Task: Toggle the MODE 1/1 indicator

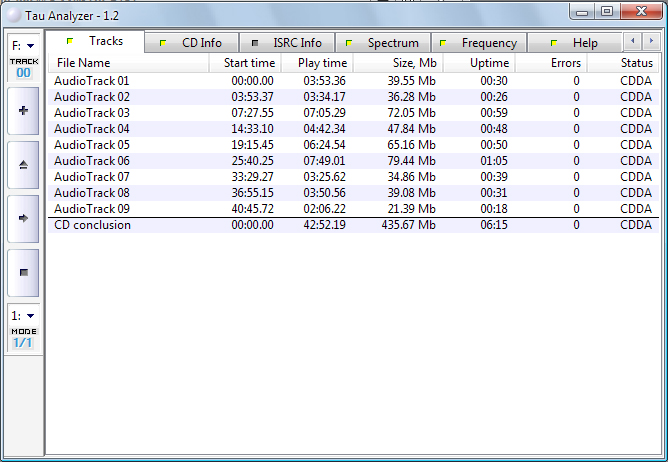Action: tap(23, 337)
